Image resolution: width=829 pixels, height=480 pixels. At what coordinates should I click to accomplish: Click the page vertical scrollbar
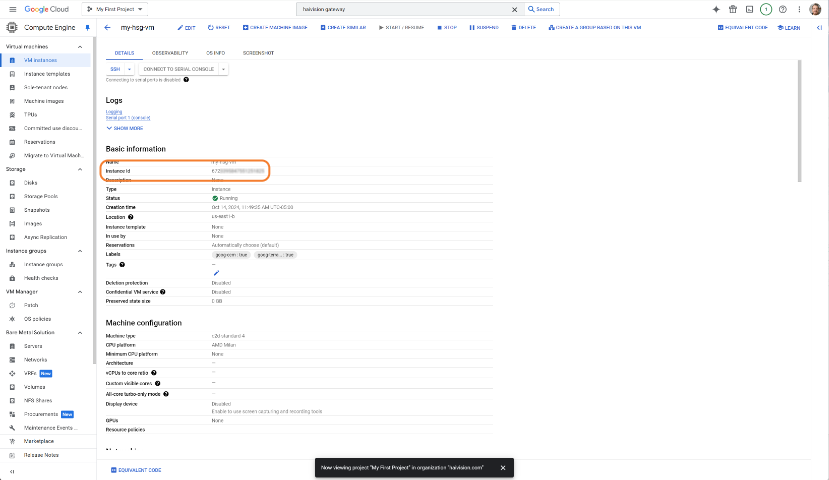pos(799,120)
